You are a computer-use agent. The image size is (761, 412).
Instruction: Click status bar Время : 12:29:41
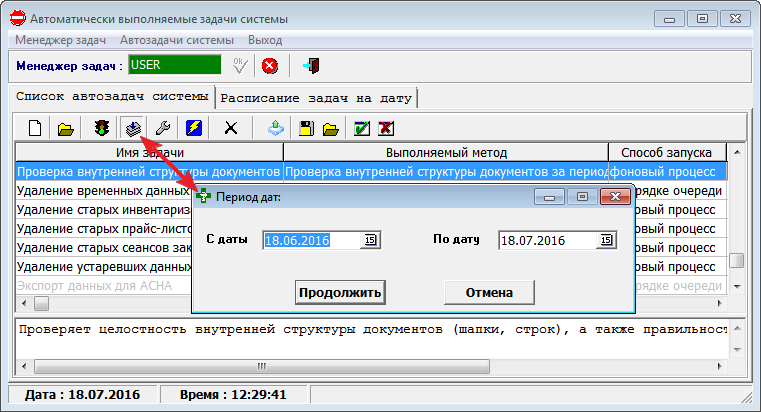click(x=233, y=395)
